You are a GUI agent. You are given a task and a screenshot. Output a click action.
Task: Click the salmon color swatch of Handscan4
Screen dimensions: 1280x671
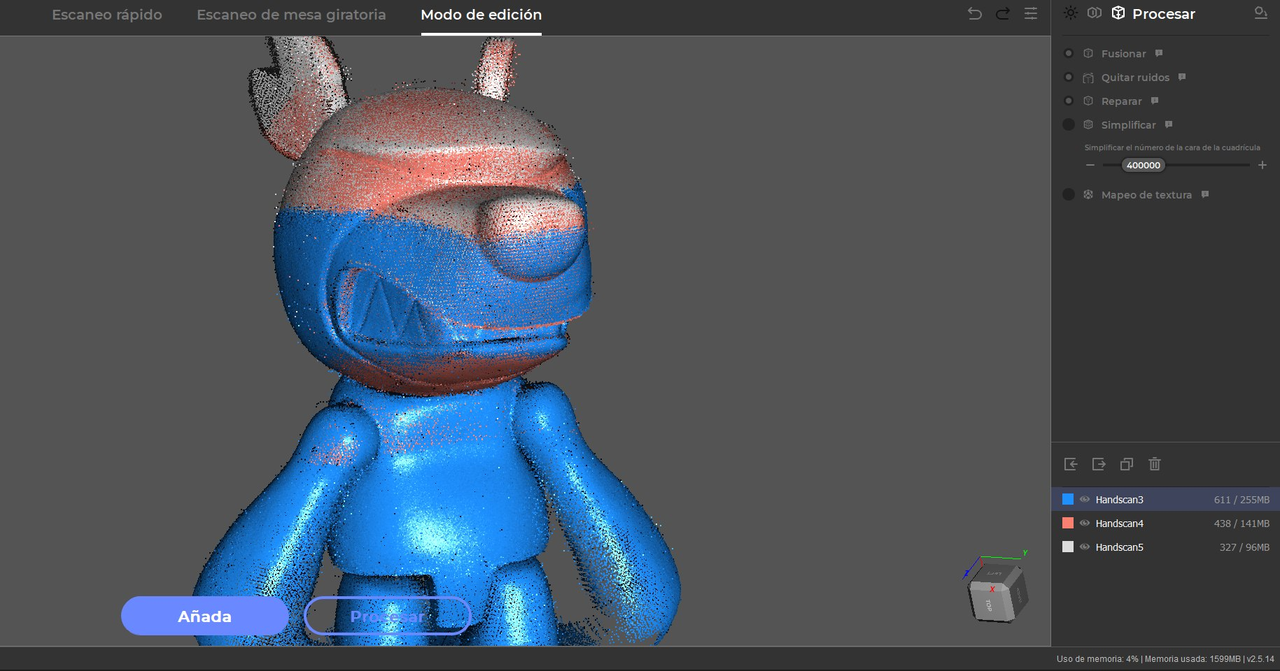coord(1068,523)
